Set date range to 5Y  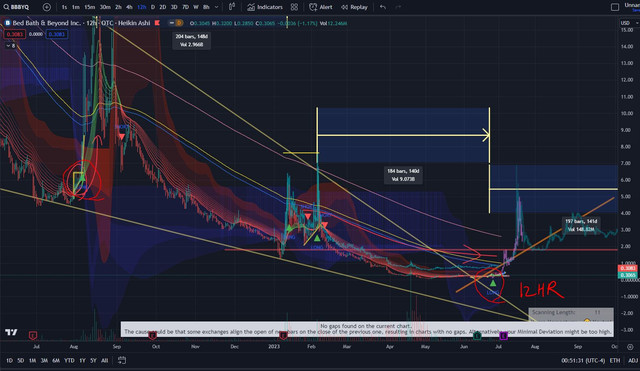coord(93,360)
